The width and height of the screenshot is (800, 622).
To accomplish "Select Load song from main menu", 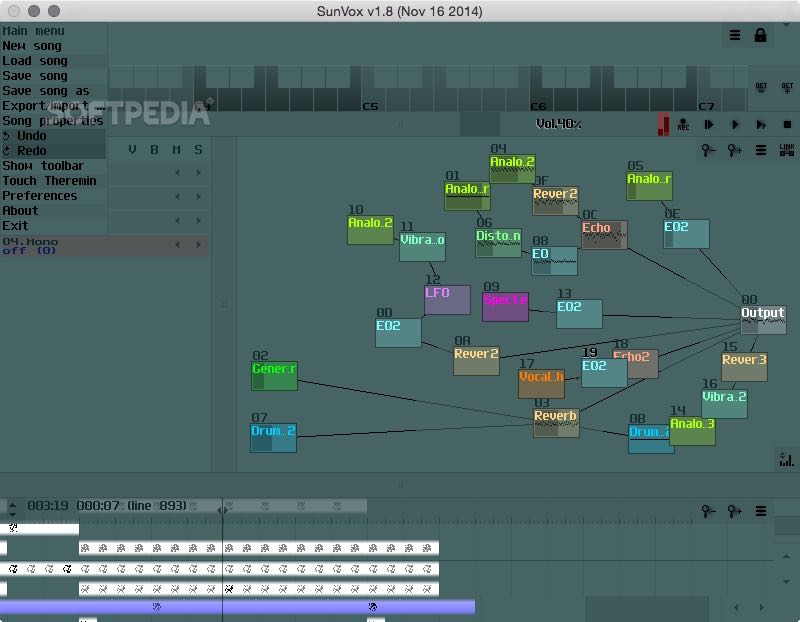I will pyautogui.click(x=53, y=61).
